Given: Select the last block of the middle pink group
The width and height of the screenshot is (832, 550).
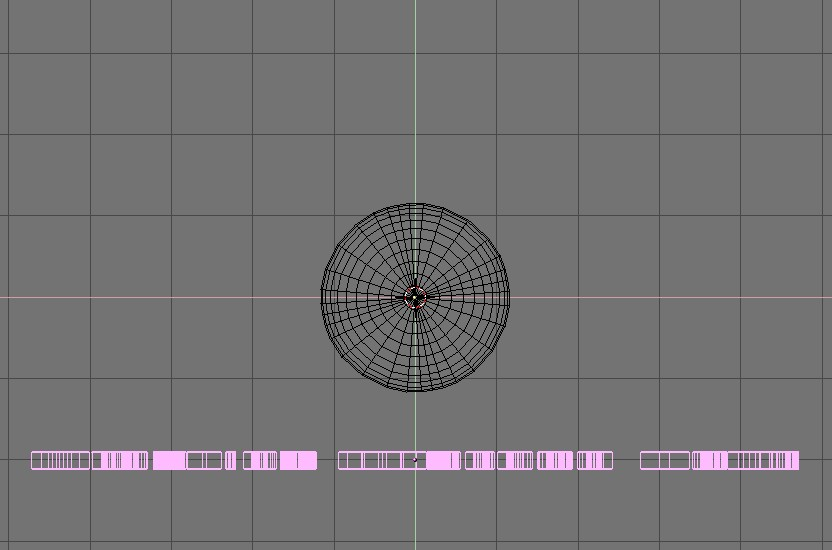Looking at the screenshot, I should [594, 460].
